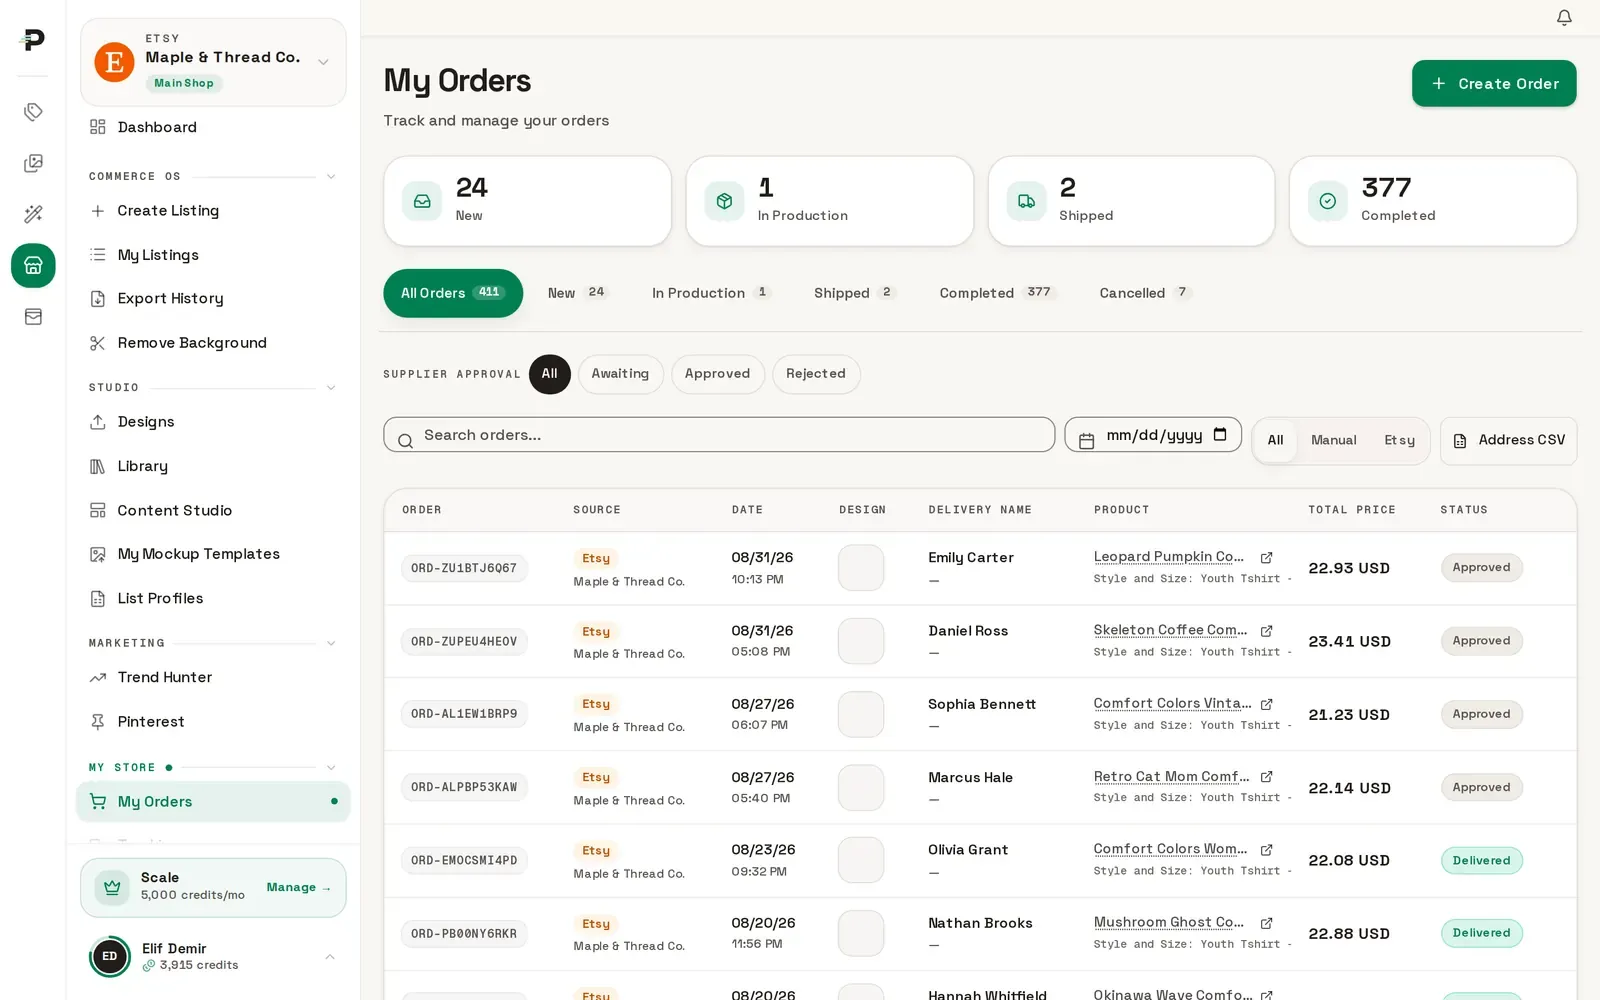The height and width of the screenshot is (1000, 1600).
Task: Click the Shipped truck icon
Action: 1026,201
